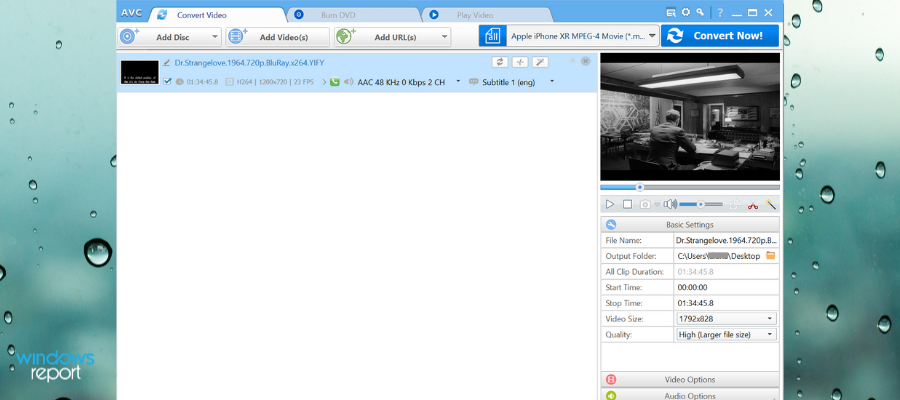Click the AVC logo in title bar
This screenshot has width=900, height=400.
pos(131,13)
